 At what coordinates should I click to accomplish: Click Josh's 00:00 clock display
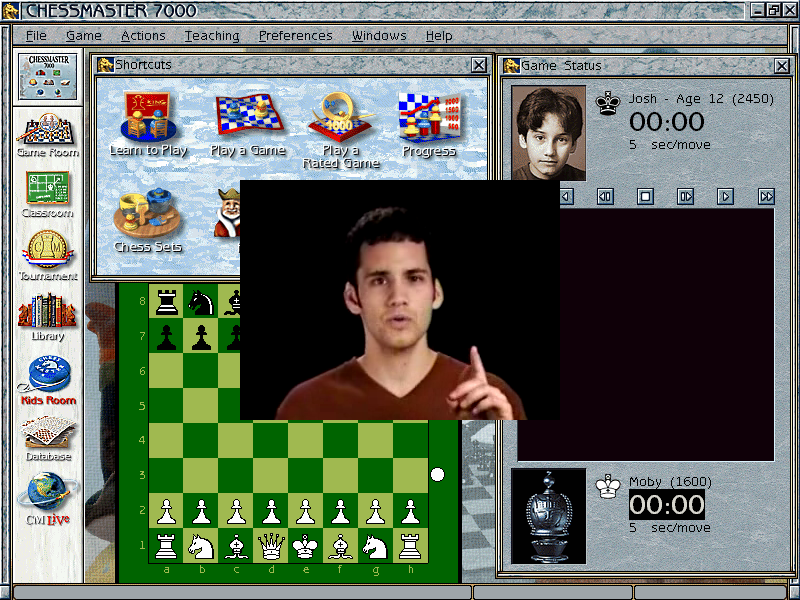pos(667,121)
